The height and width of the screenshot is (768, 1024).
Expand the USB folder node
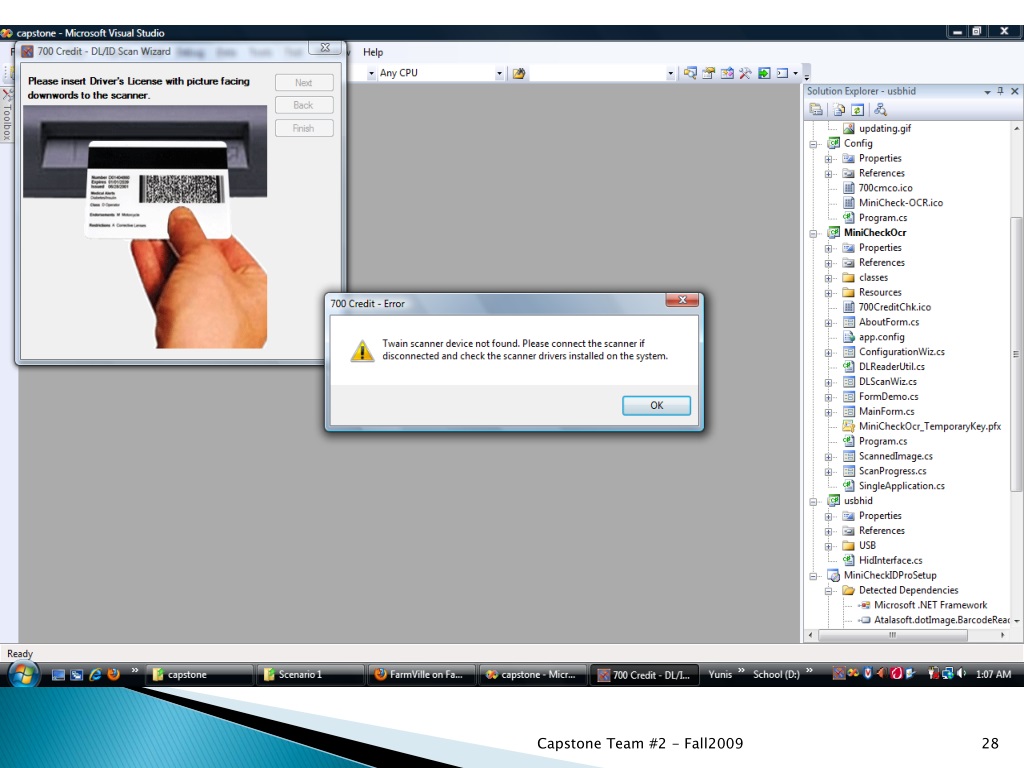tap(829, 547)
